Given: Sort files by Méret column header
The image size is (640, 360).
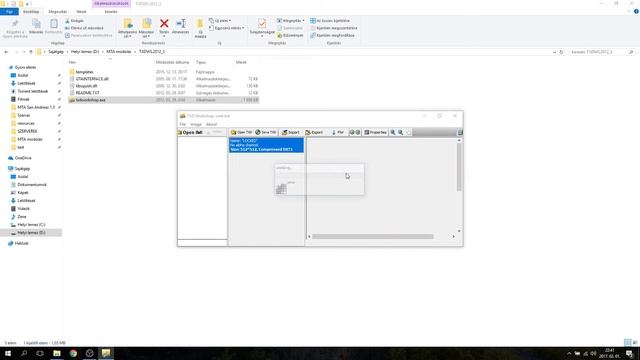Looking at the screenshot, I should point(241,62).
